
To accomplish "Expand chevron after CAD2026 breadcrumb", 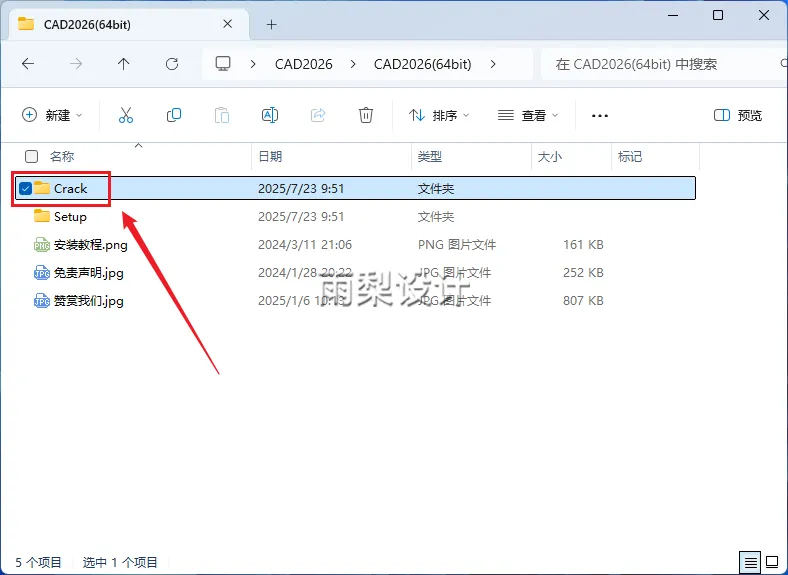I will (x=353, y=64).
